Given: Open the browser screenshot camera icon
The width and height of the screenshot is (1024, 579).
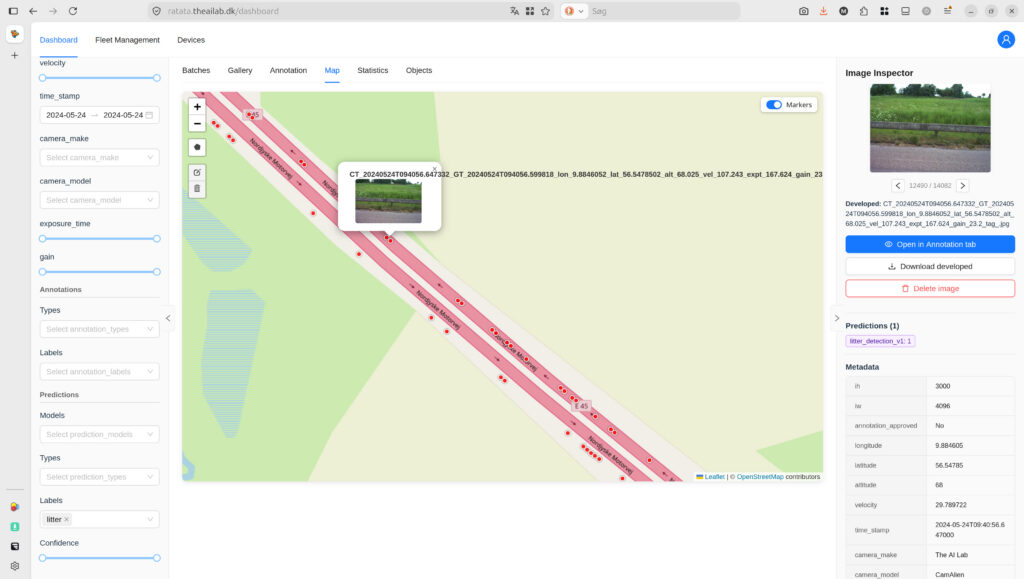Looking at the screenshot, I should (803, 11).
